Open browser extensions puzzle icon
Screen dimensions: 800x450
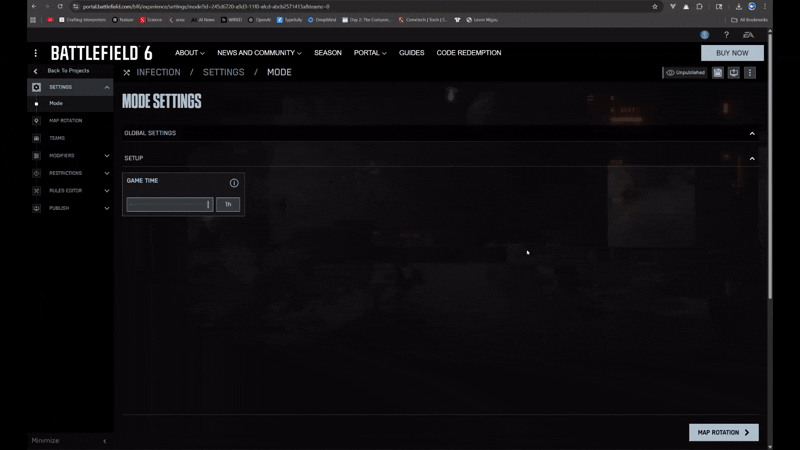point(699,7)
